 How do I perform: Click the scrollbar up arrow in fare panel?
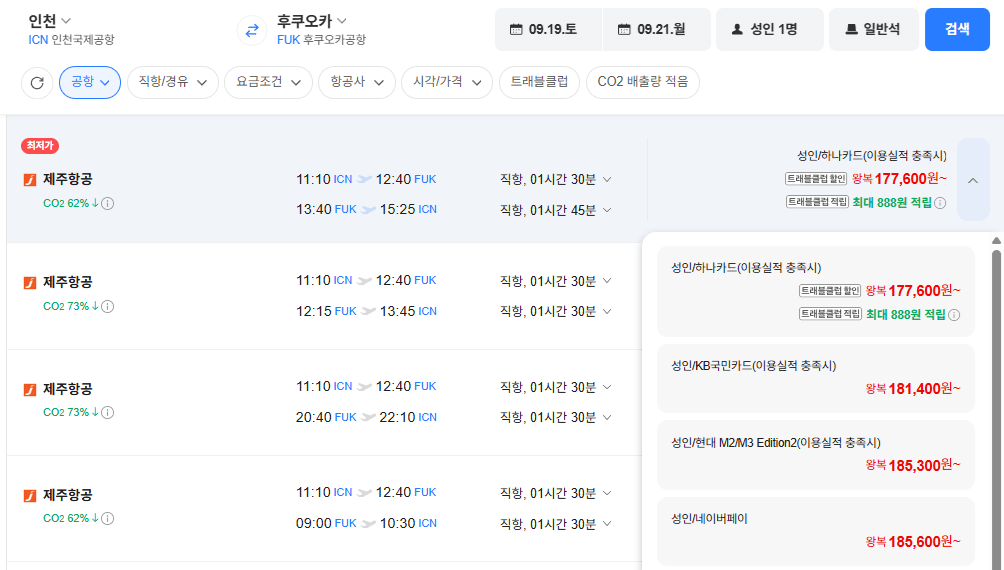point(996,241)
